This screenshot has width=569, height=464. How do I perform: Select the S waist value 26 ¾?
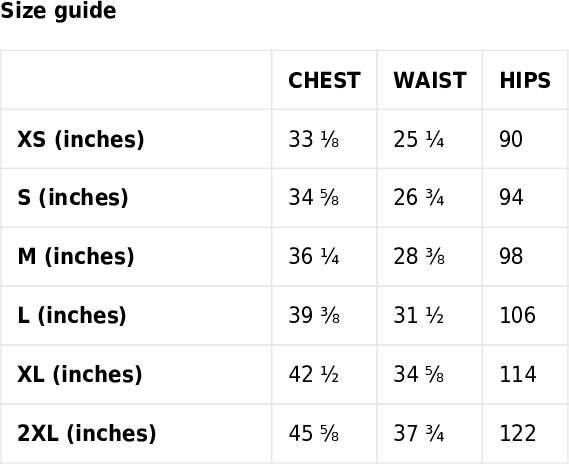[x=419, y=198]
